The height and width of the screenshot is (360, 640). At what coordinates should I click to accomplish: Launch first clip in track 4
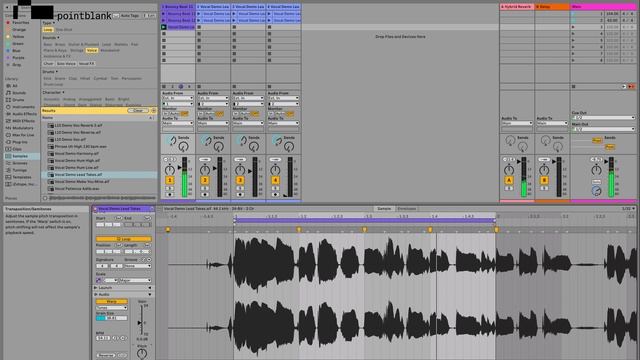click(269, 14)
